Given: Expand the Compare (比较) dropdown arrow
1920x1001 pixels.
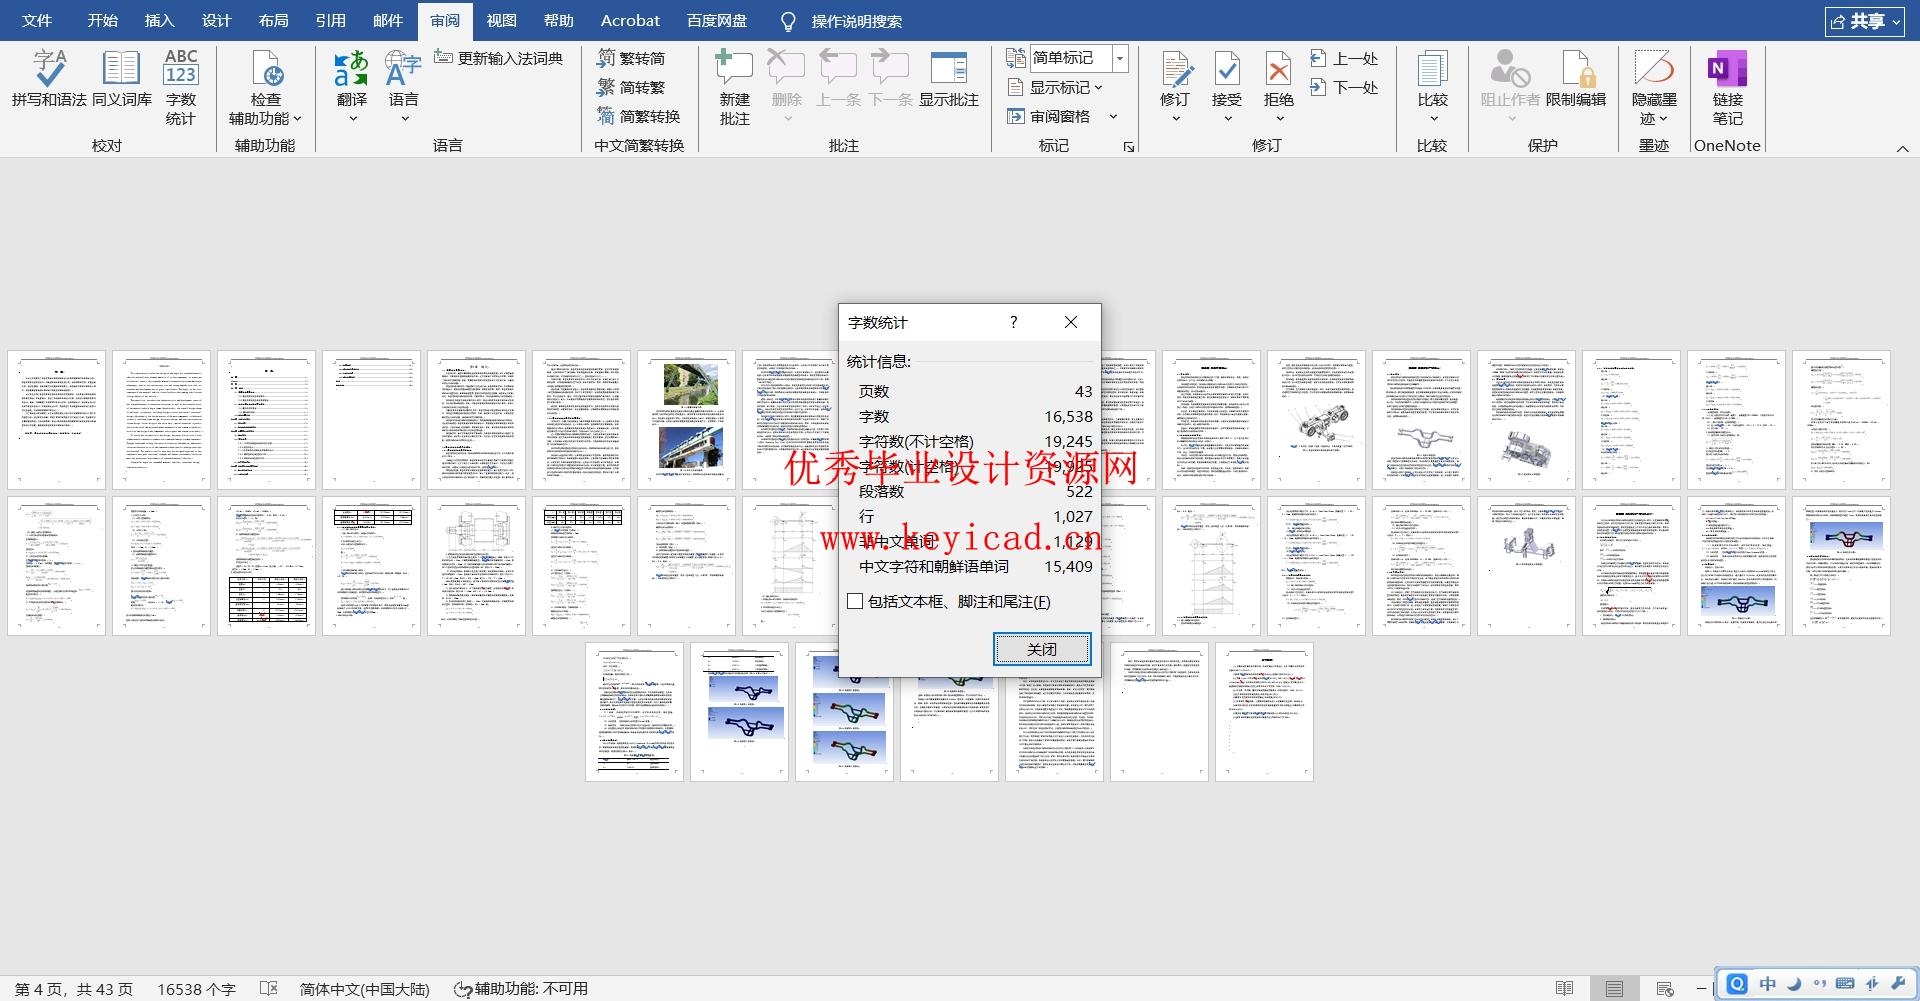Looking at the screenshot, I should click(1432, 119).
